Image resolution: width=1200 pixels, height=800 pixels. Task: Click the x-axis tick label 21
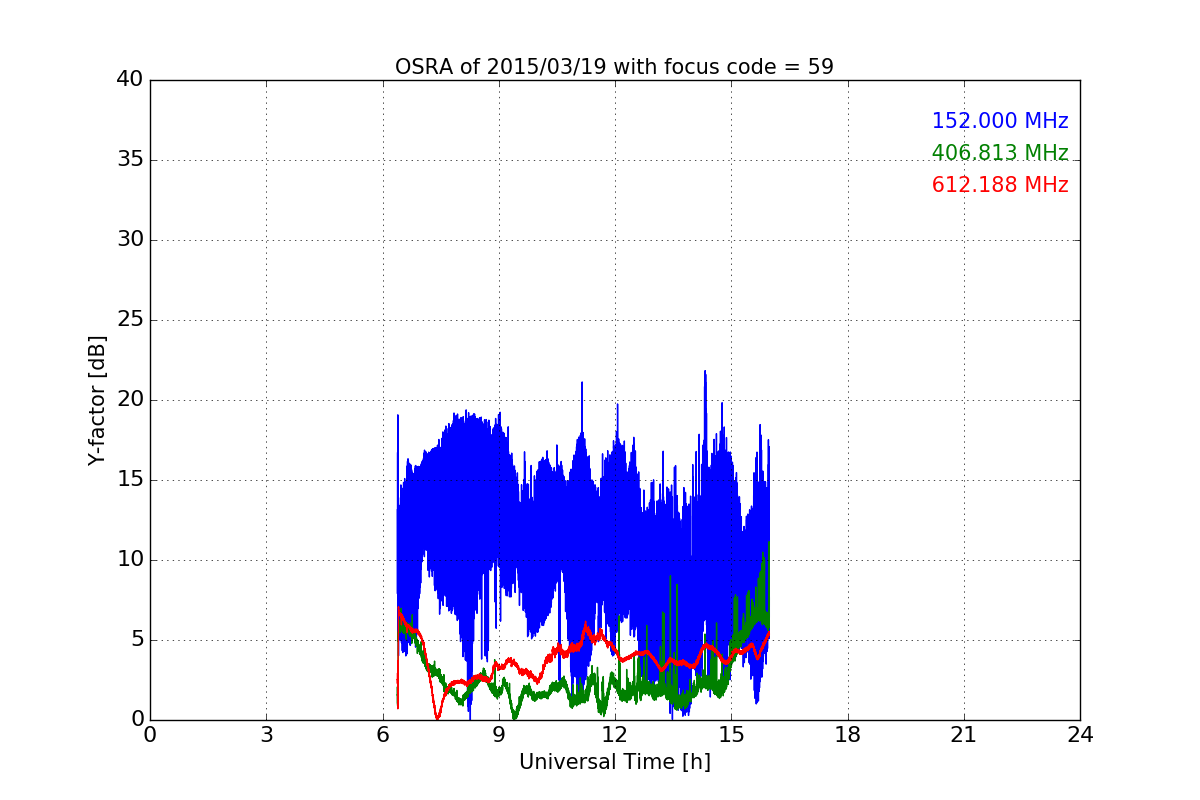click(964, 735)
